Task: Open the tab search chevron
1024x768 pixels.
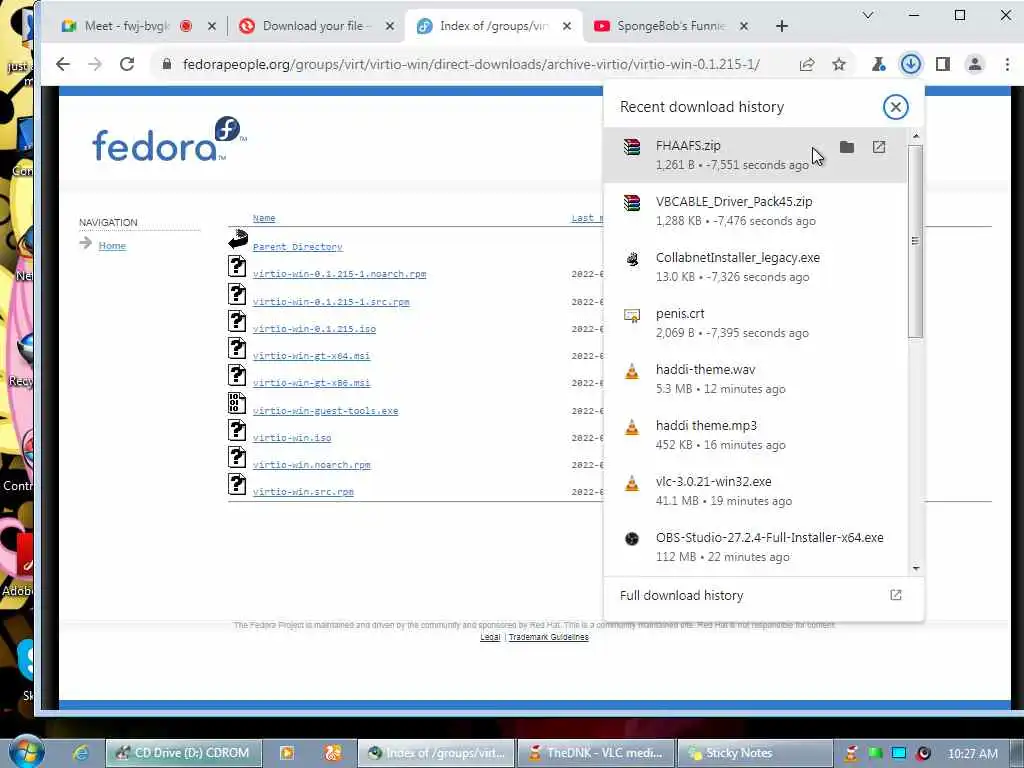Action: coord(868,15)
